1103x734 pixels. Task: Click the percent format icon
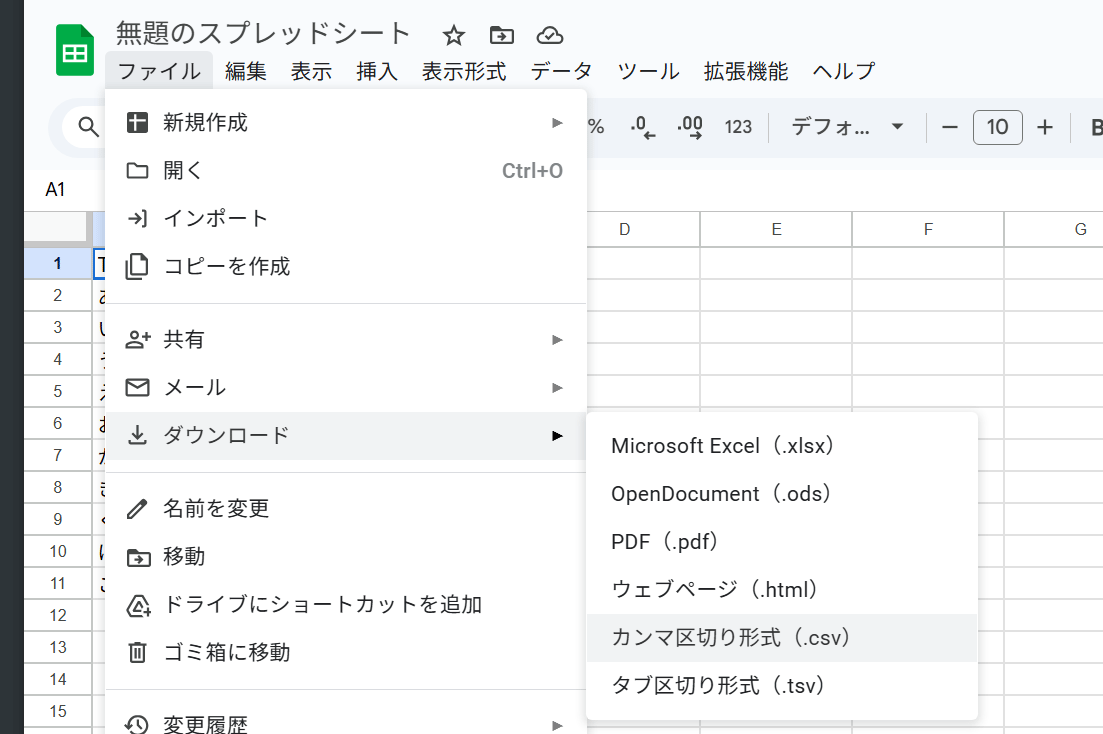click(x=596, y=127)
